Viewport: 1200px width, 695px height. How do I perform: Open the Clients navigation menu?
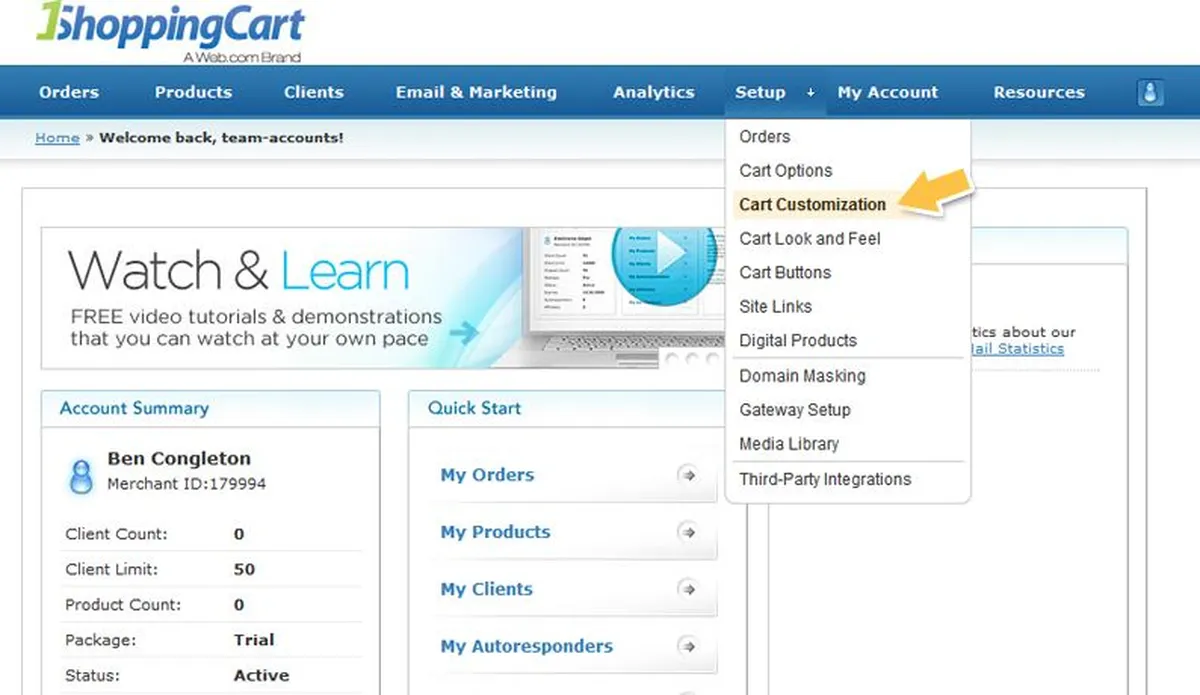313,92
